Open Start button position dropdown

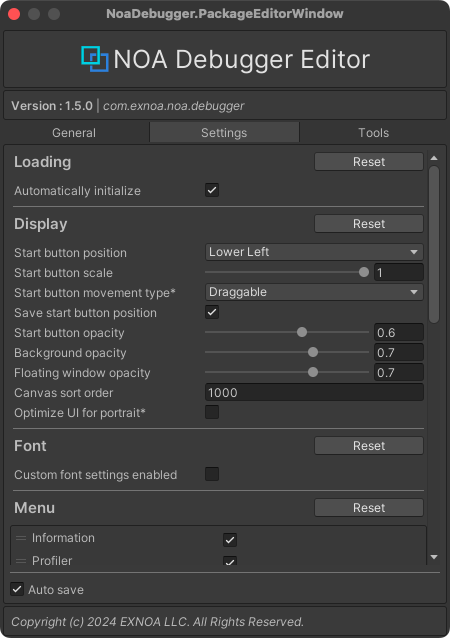coord(314,252)
